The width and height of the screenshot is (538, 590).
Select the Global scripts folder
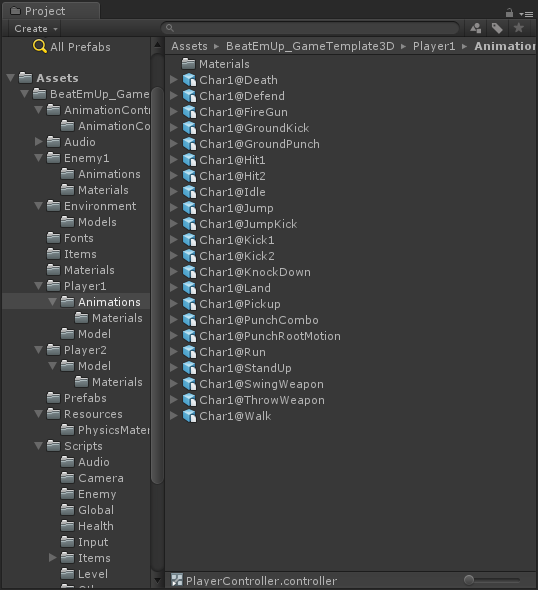point(96,510)
